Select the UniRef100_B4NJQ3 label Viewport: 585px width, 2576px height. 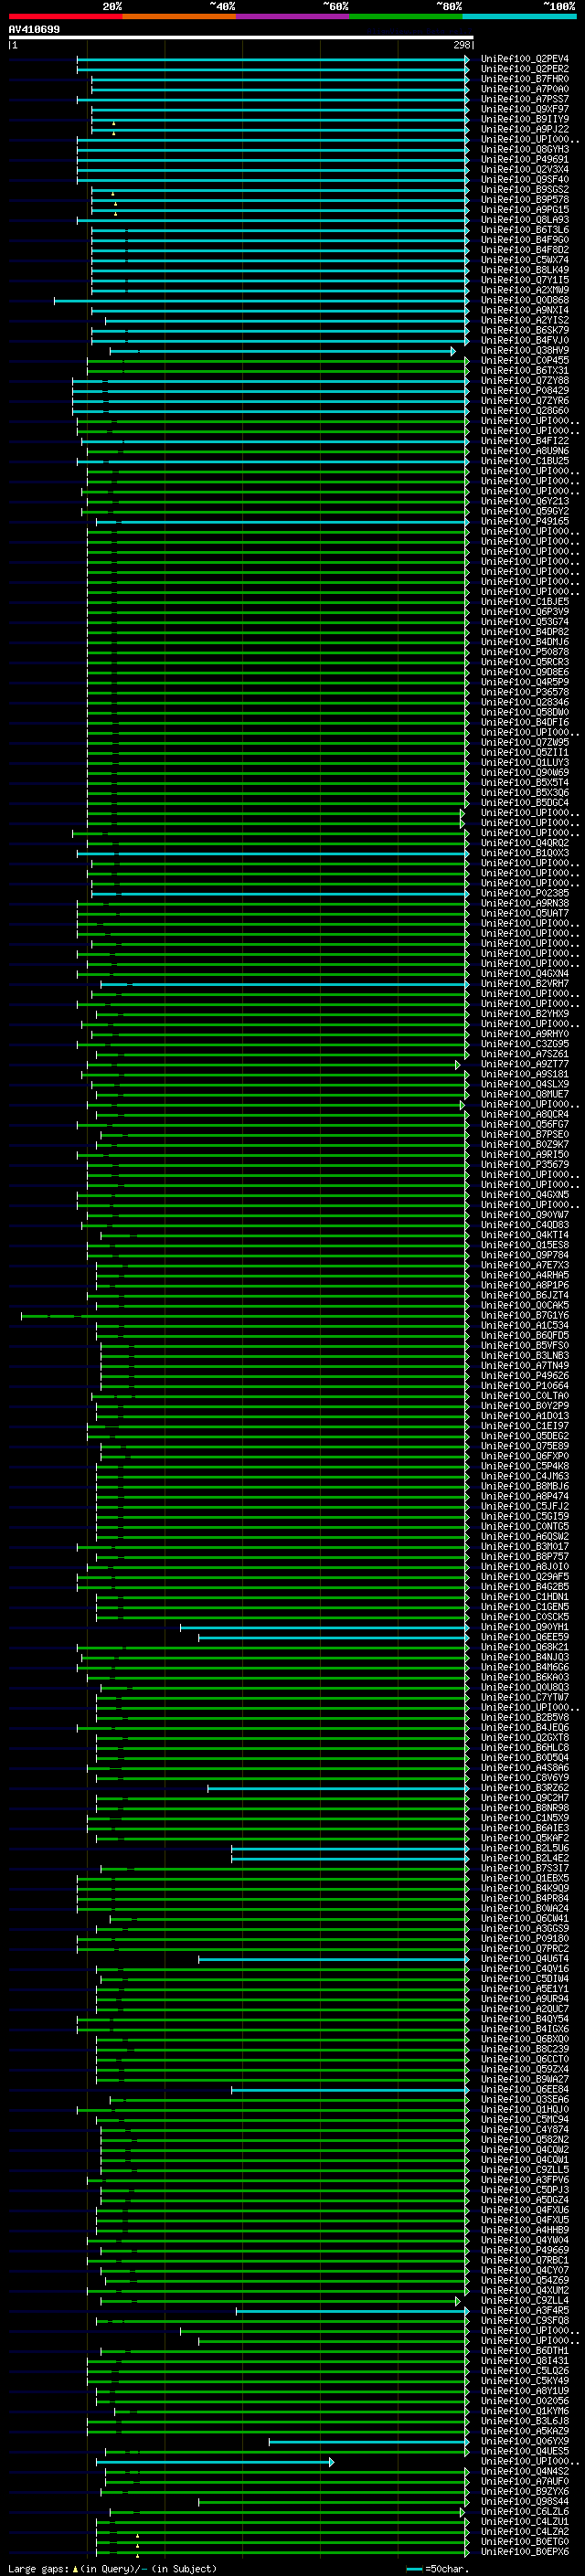(x=525, y=1657)
